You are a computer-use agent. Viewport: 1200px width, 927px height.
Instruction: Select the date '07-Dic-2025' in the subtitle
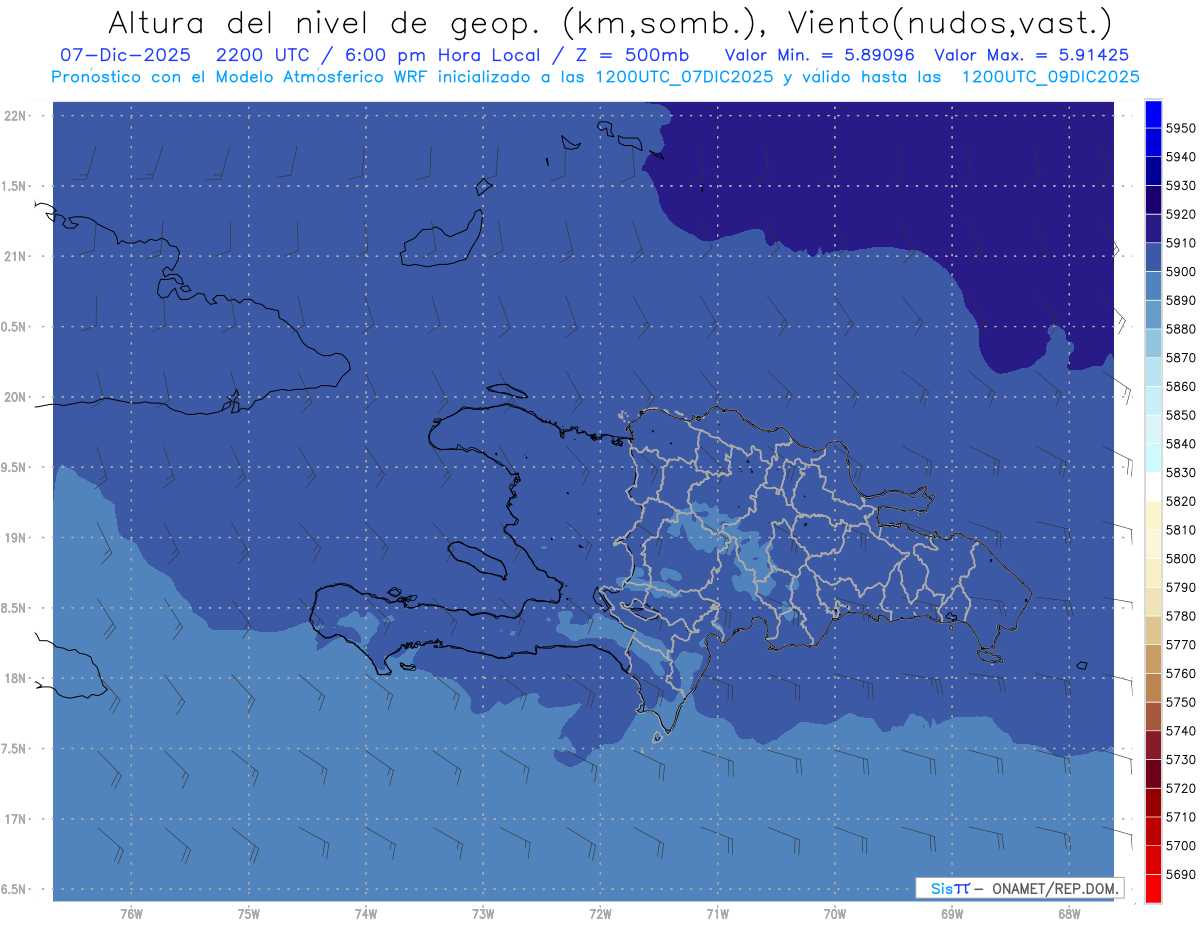coord(123,55)
